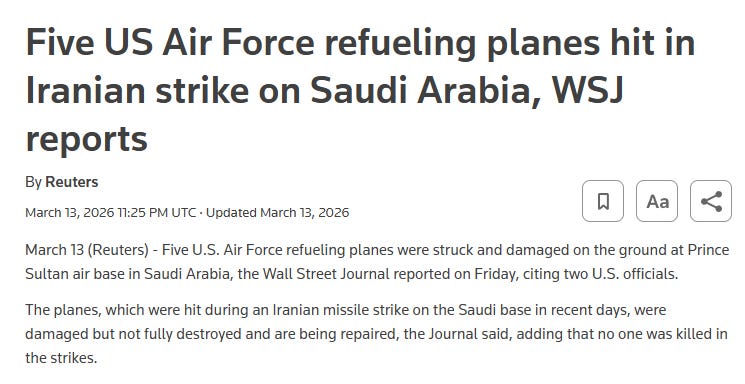This screenshot has height=384, width=745.
Task: Save the article with the bookmark icon
Action: pos(603,201)
